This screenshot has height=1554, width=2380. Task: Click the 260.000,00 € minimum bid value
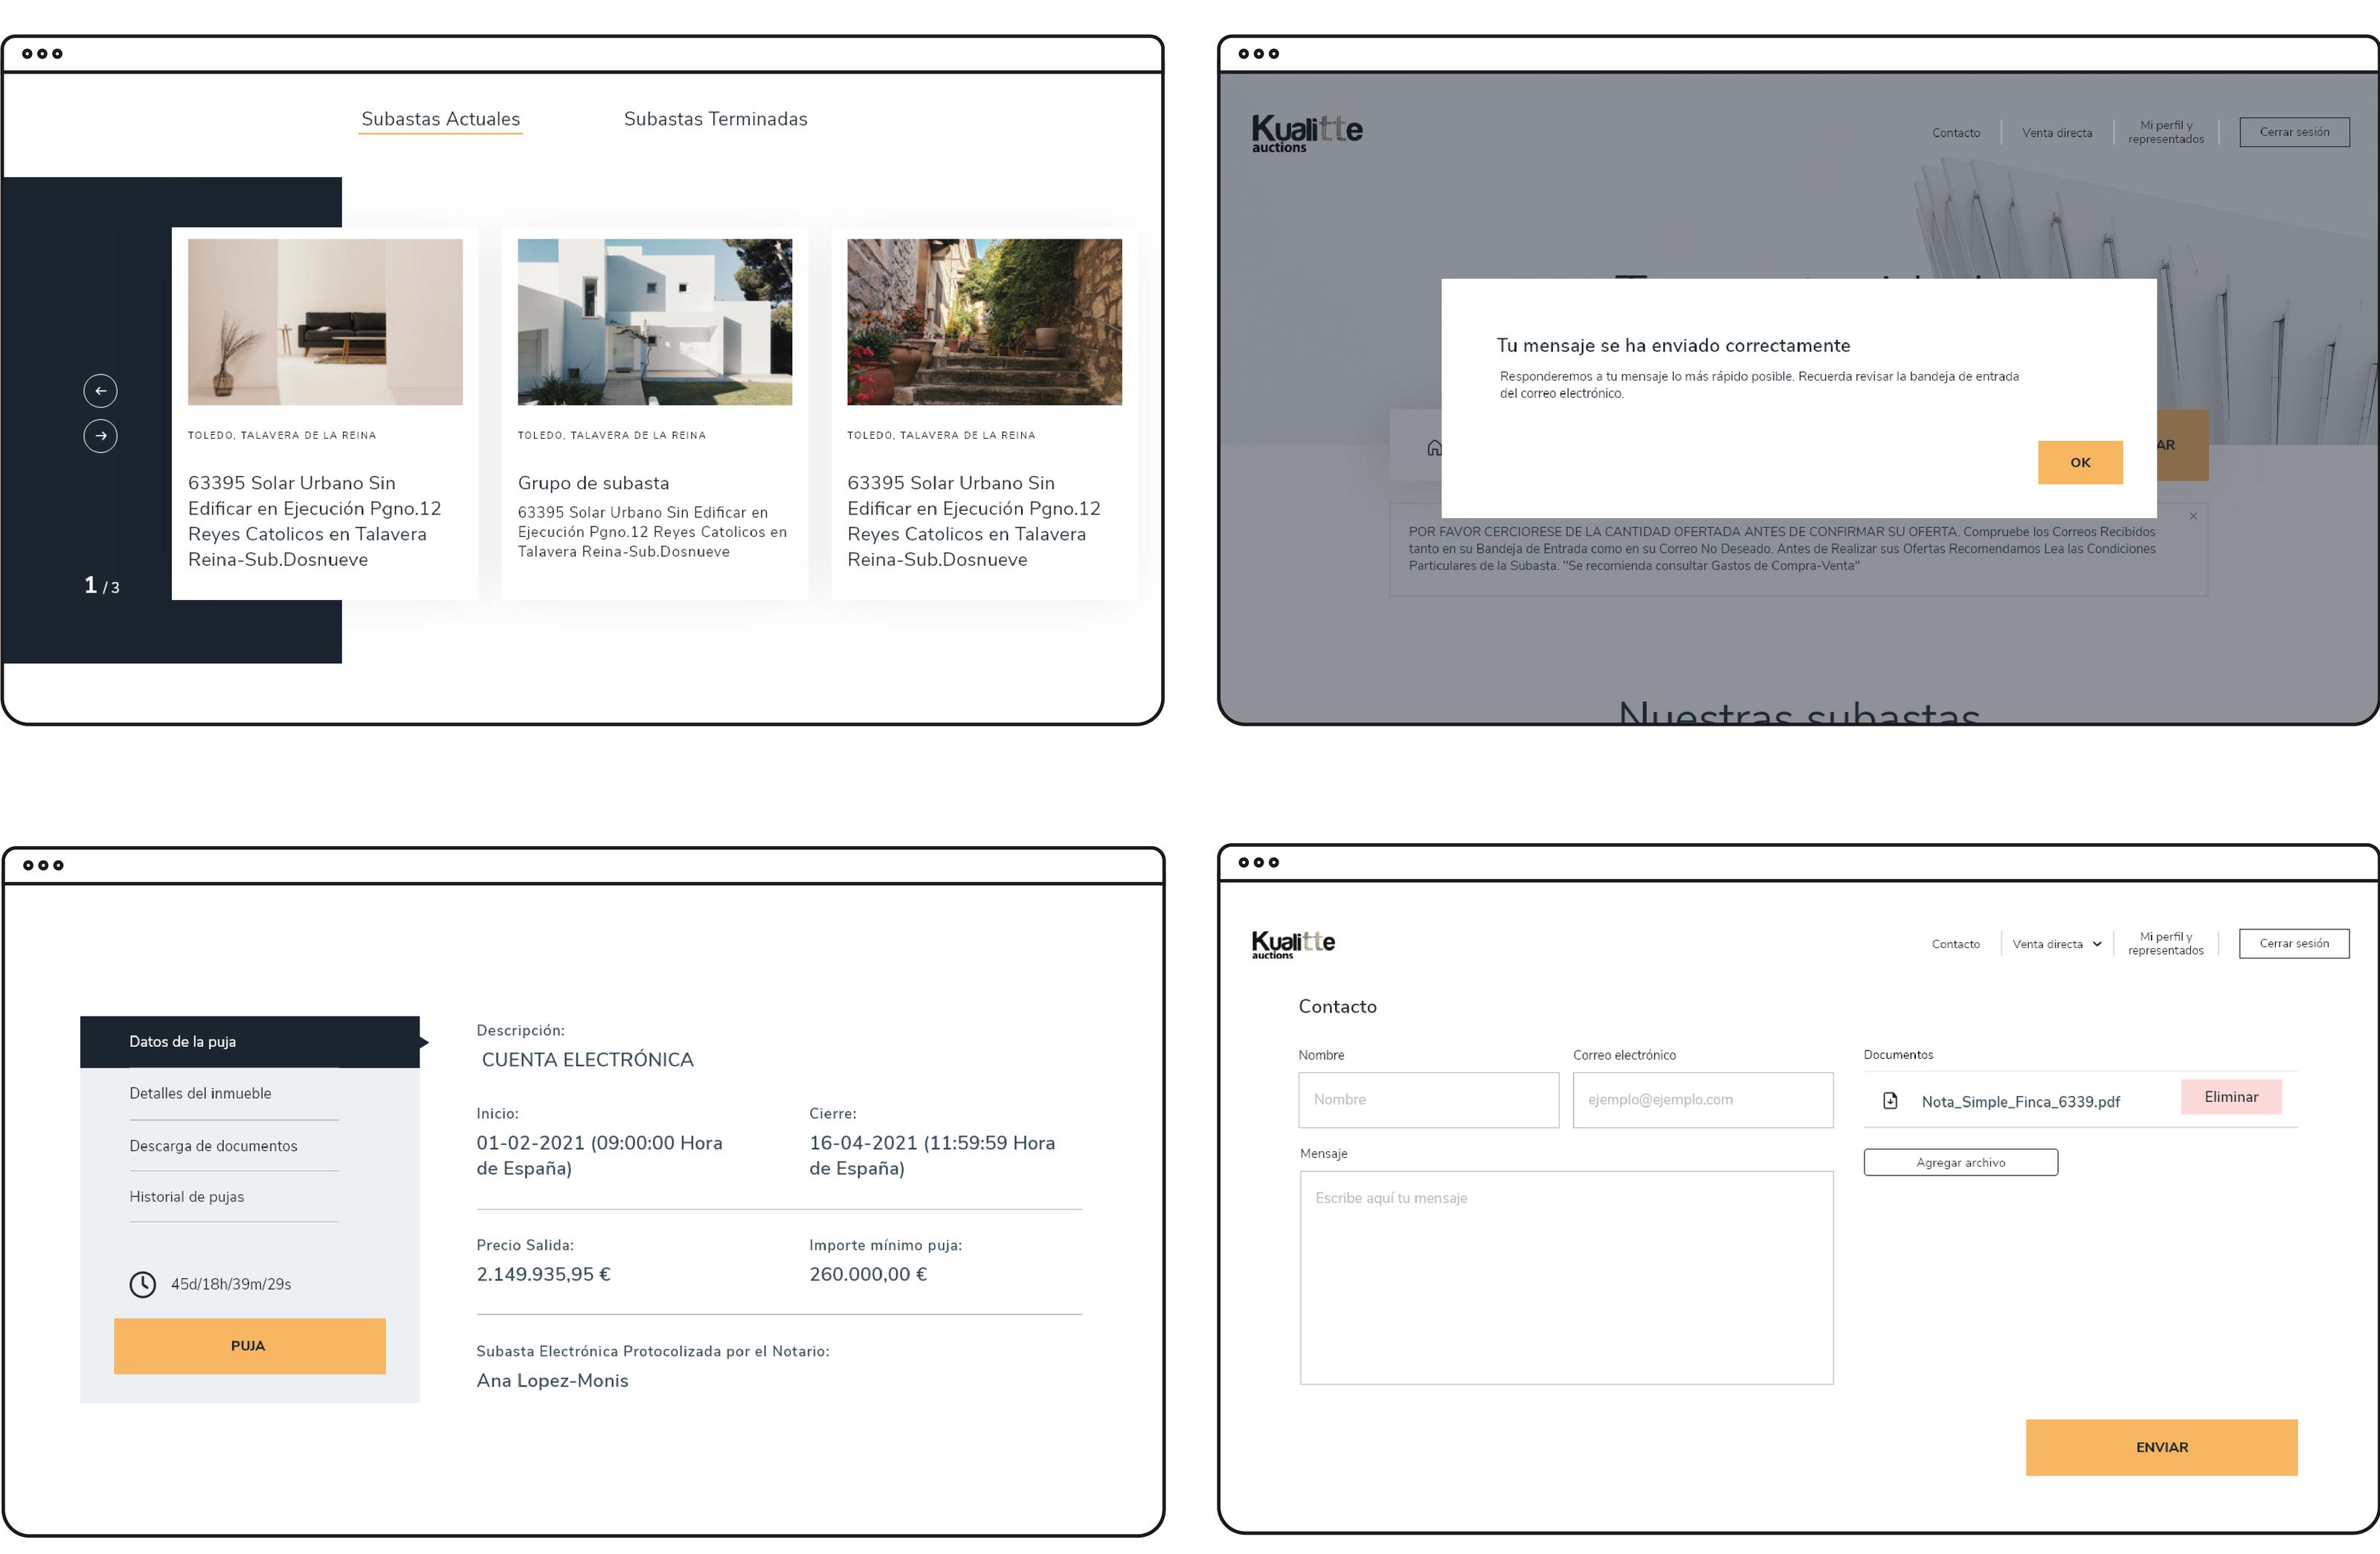pyautogui.click(x=868, y=1274)
